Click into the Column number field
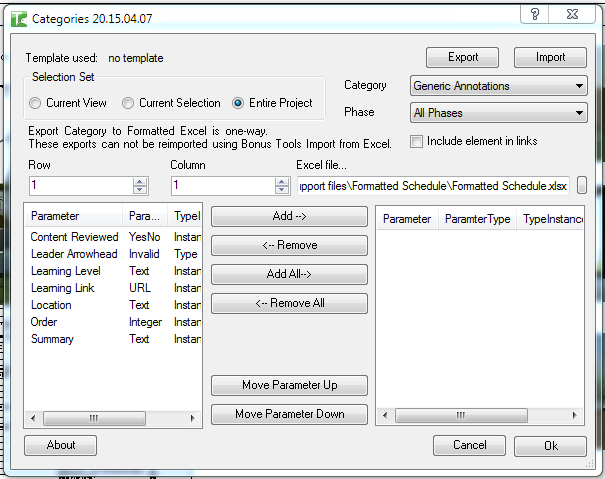Image resolution: width=605 pixels, height=479 pixels. click(223, 186)
